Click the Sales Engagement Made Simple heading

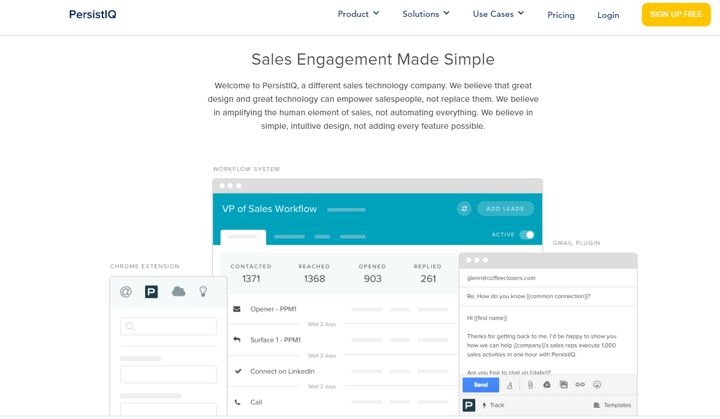373,59
